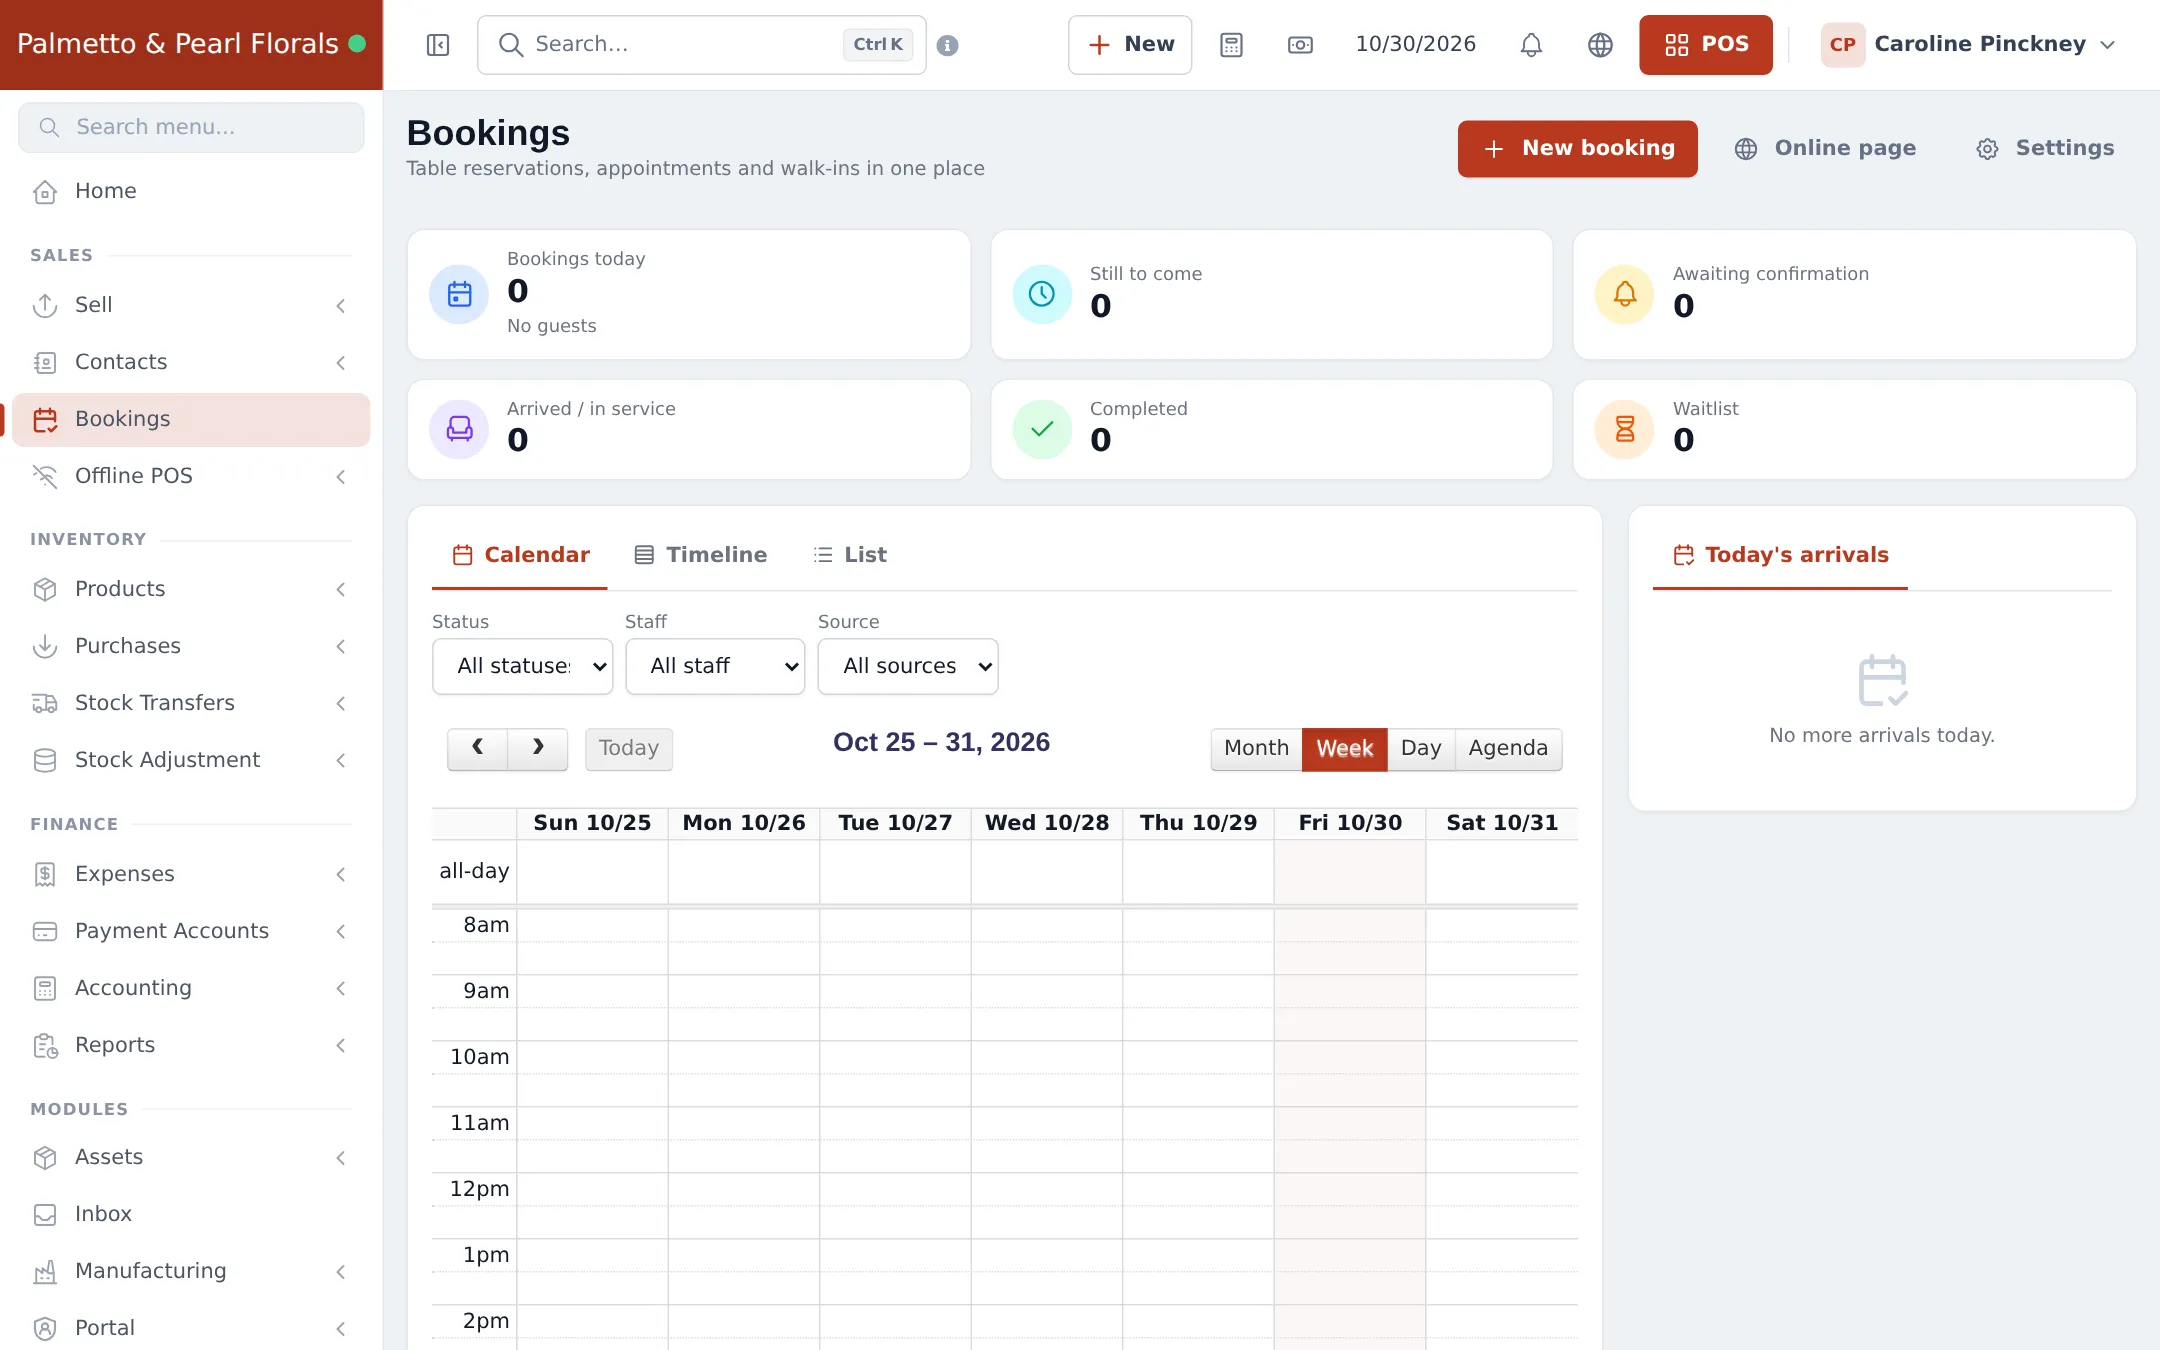This screenshot has height=1350, width=2160.
Task: Switch calendar to Day view
Action: pos(1420,748)
